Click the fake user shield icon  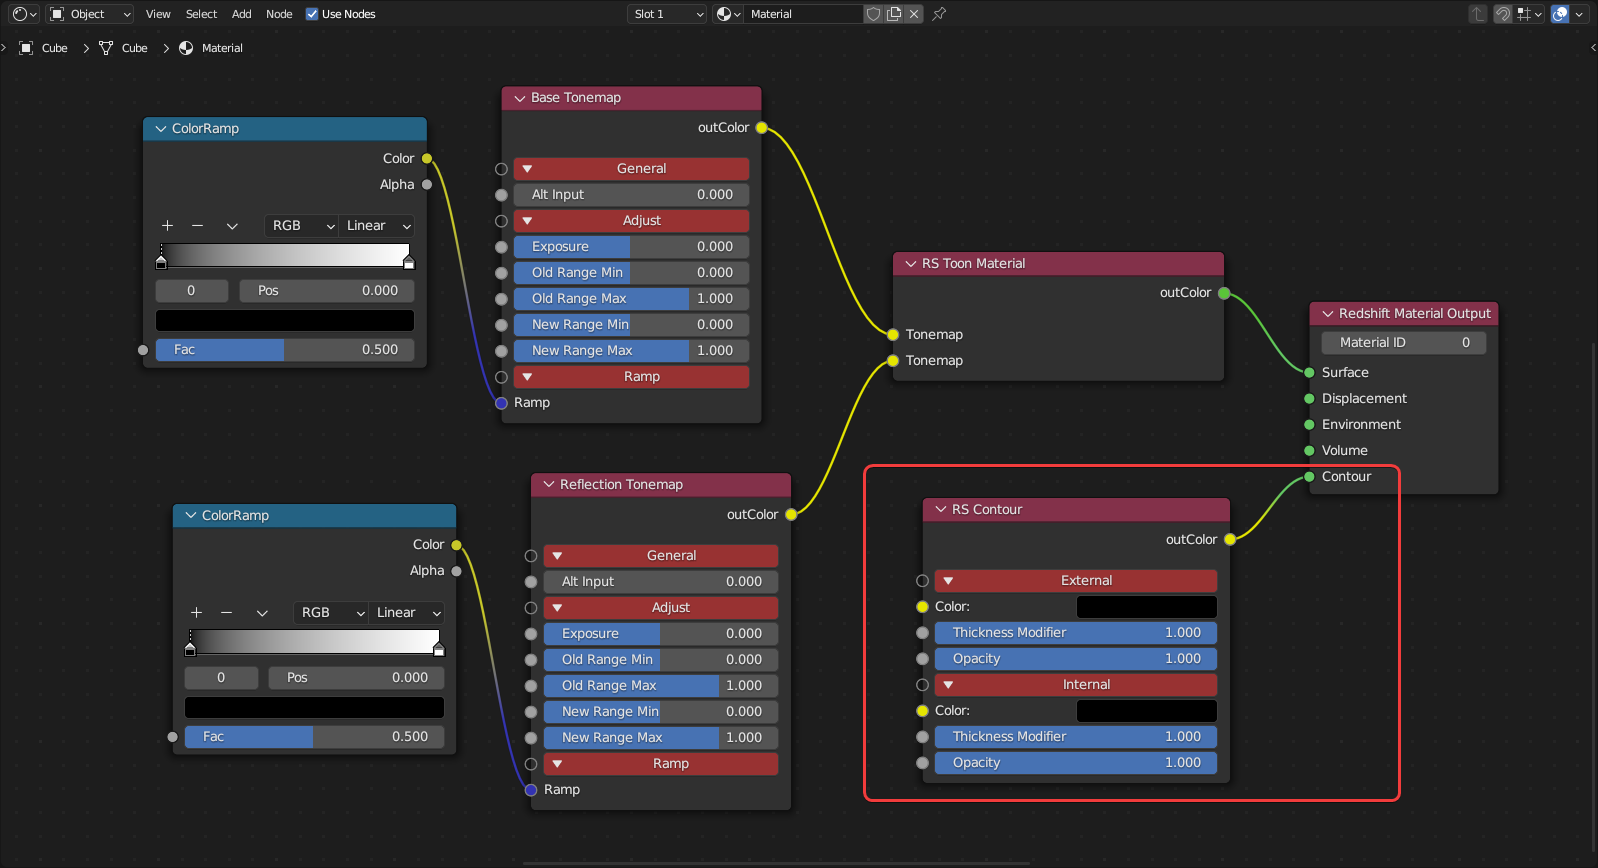point(873,14)
